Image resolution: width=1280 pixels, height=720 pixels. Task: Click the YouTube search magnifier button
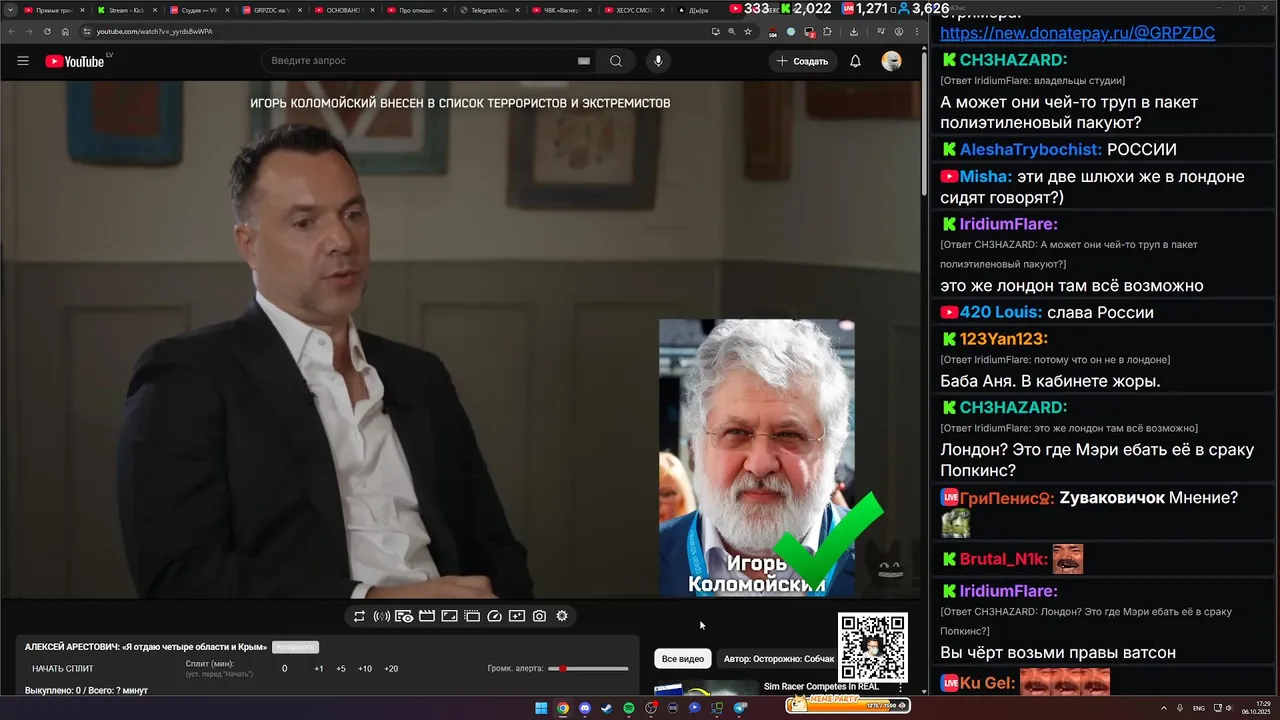(x=616, y=61)
